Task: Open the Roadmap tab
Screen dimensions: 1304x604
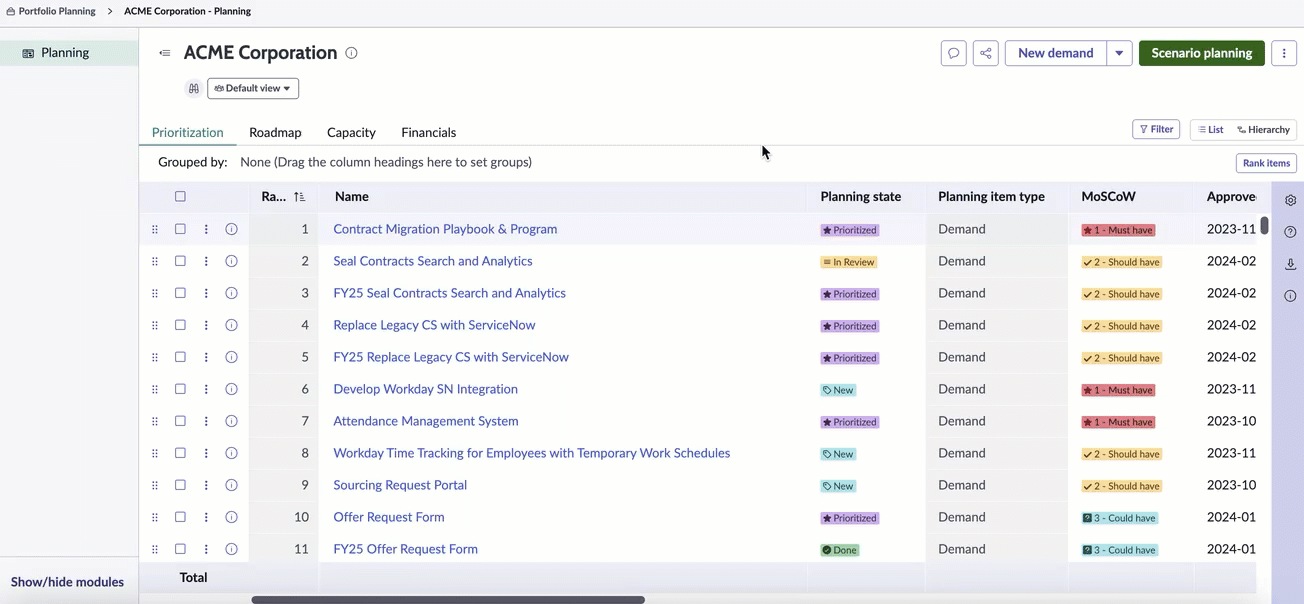Action: point(275,132)
